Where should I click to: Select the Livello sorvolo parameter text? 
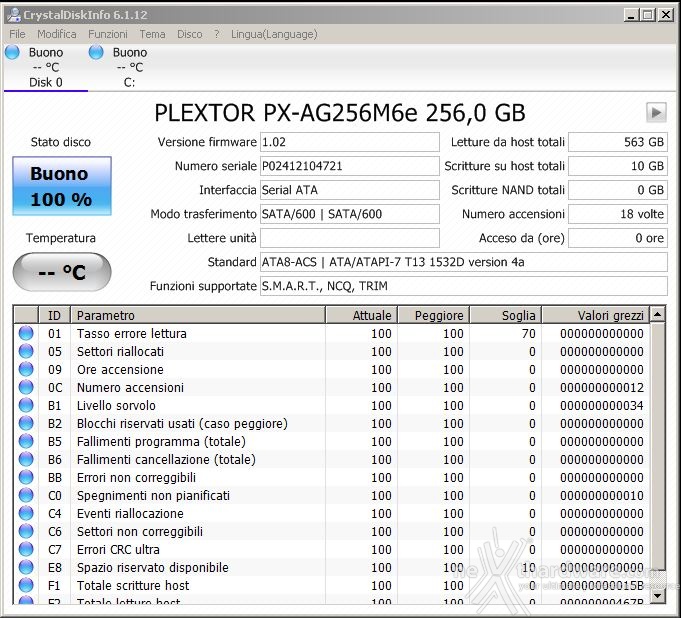(116, 406)
